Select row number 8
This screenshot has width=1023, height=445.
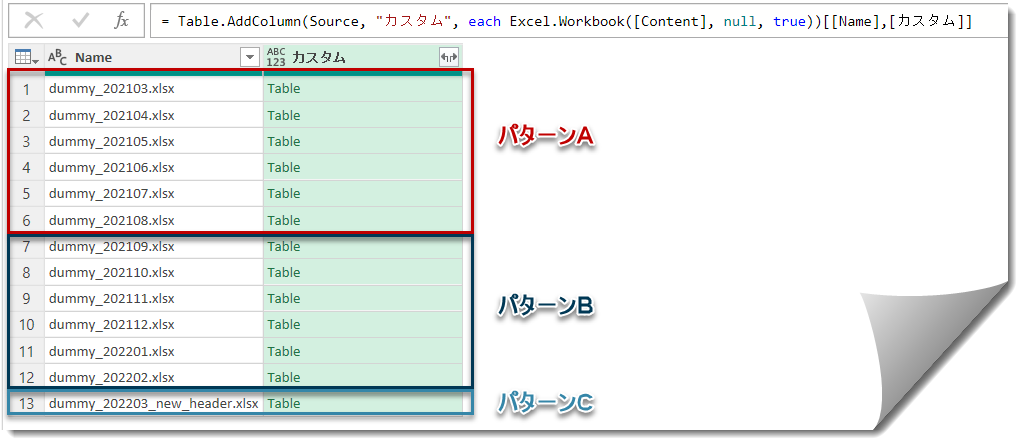pyautogui.click(x=27, y=273)
